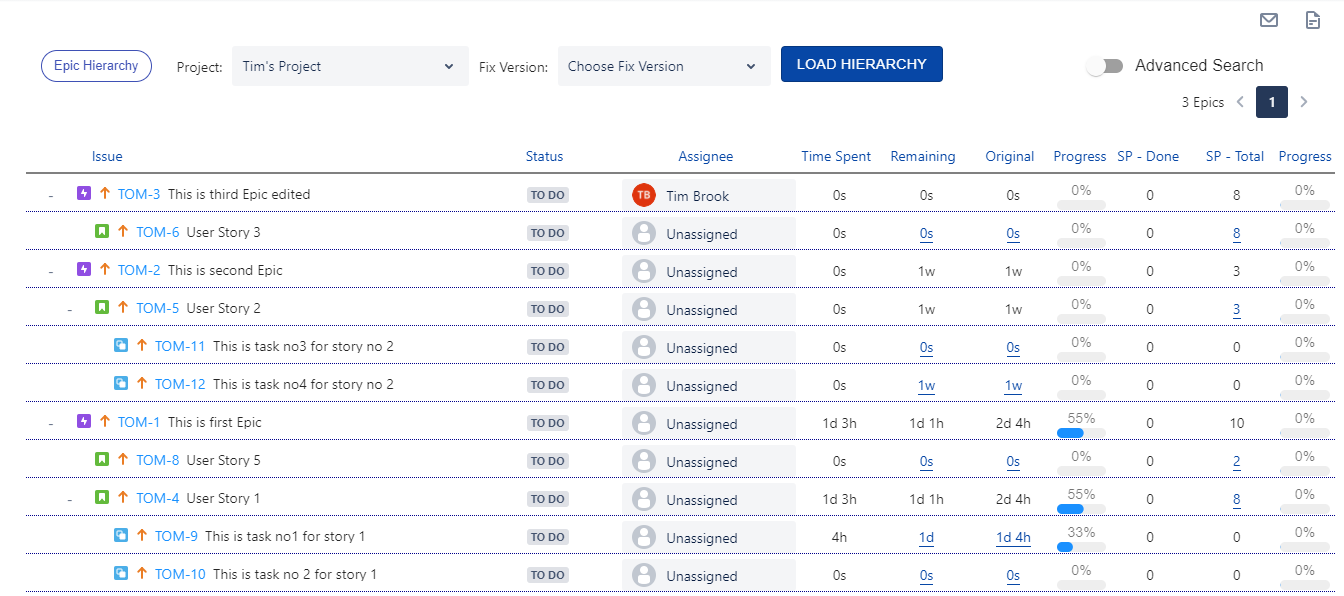
Task: Collapse the TOM-4 User Story 1 row
Action: pyautogui.click(x=70, y=499)
